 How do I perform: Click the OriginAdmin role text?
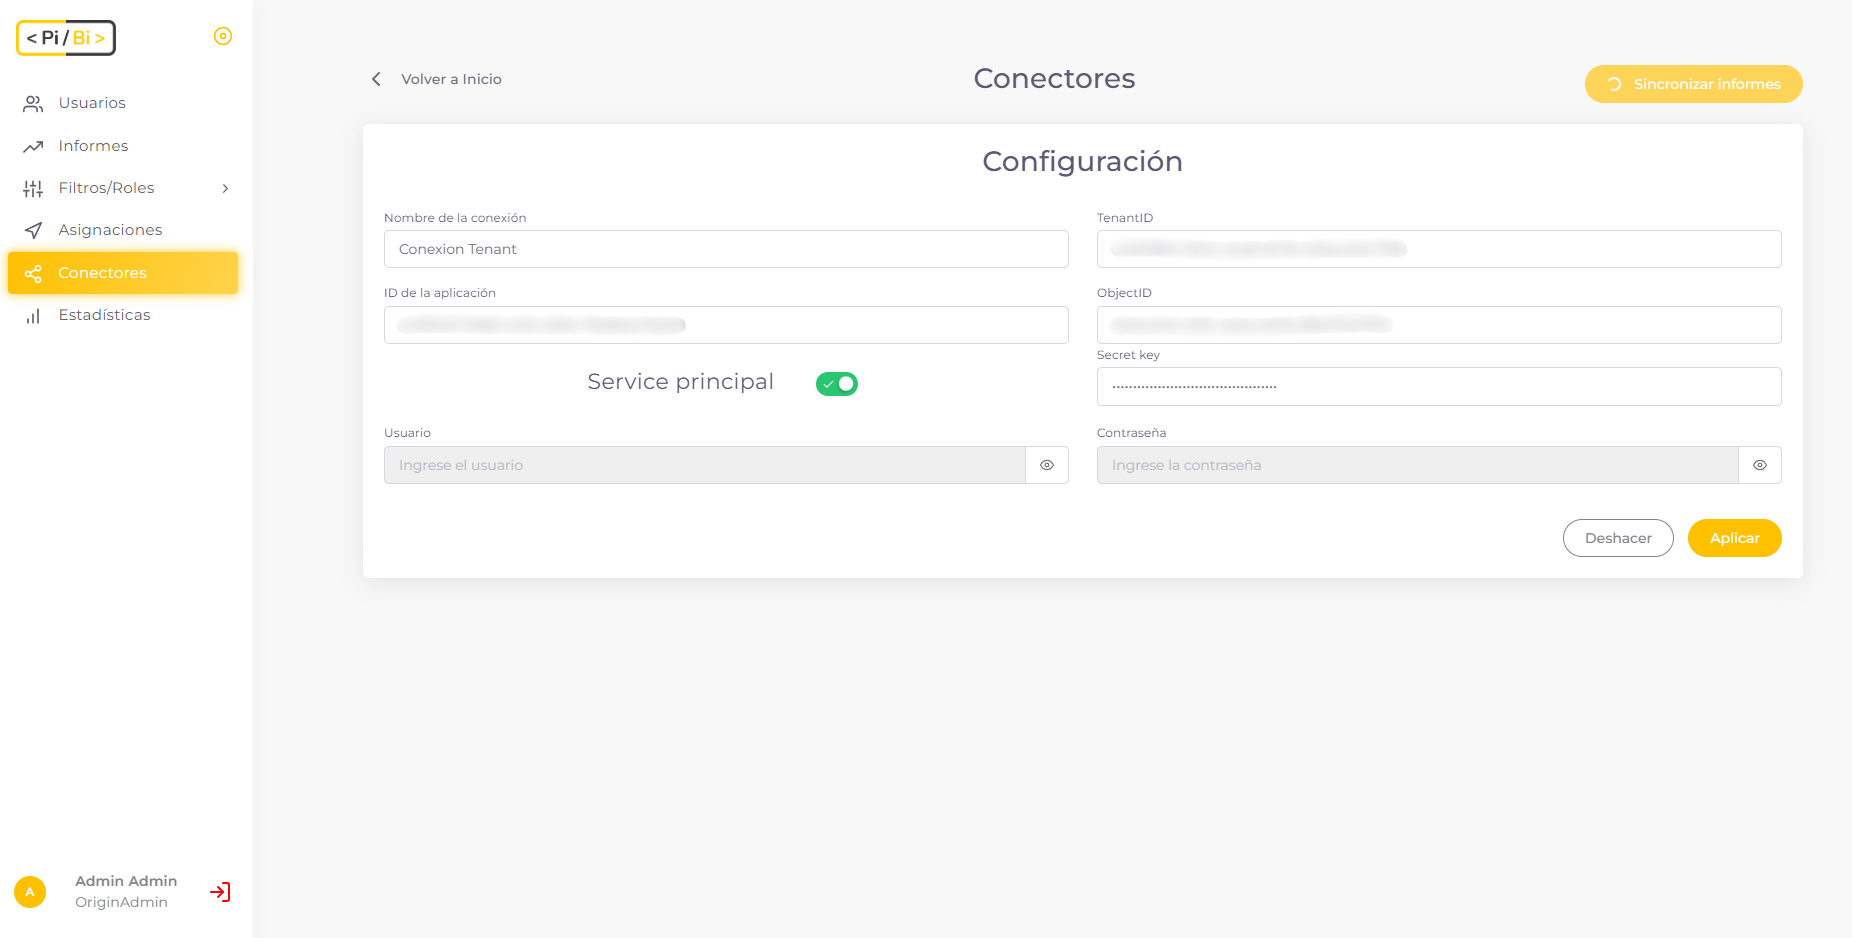pyautogui.click(x=121, y=902)
